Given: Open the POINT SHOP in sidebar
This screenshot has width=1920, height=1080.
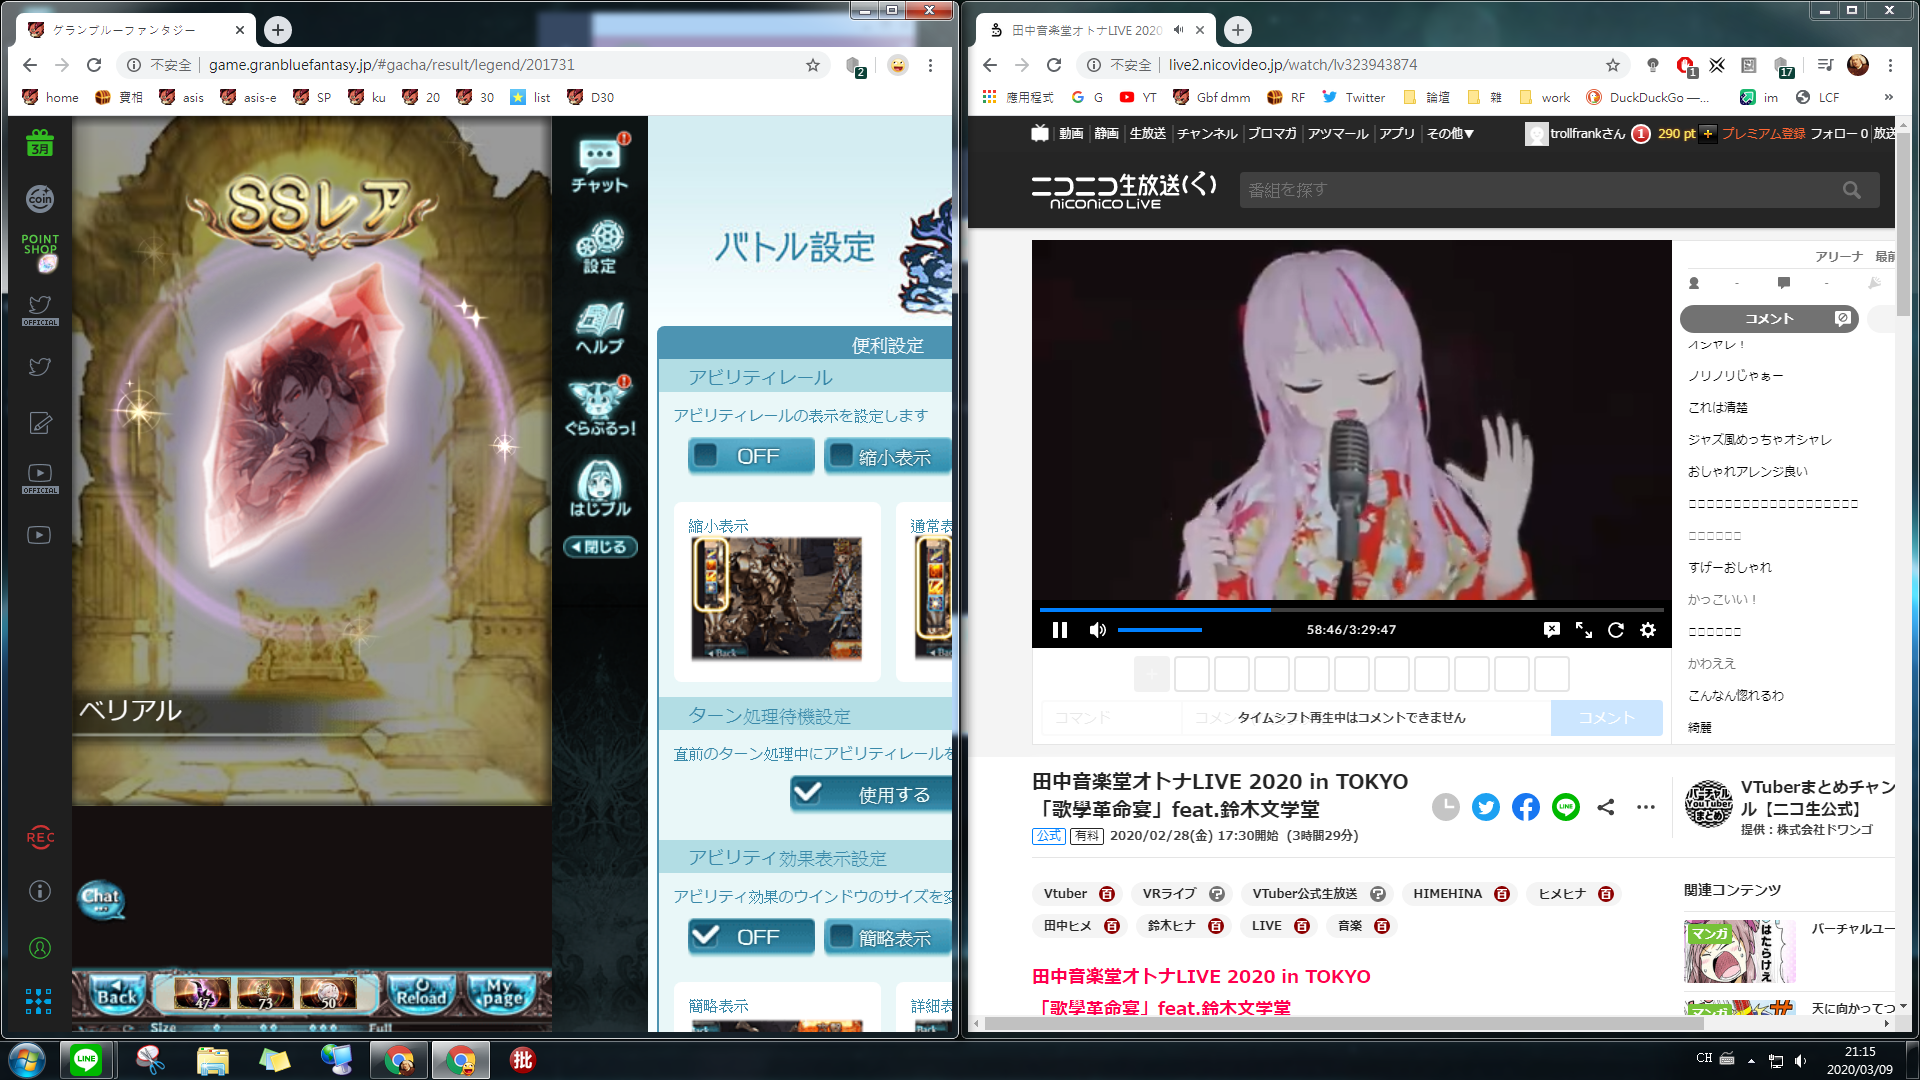Looking at the screenshot, I should (40, 252).
